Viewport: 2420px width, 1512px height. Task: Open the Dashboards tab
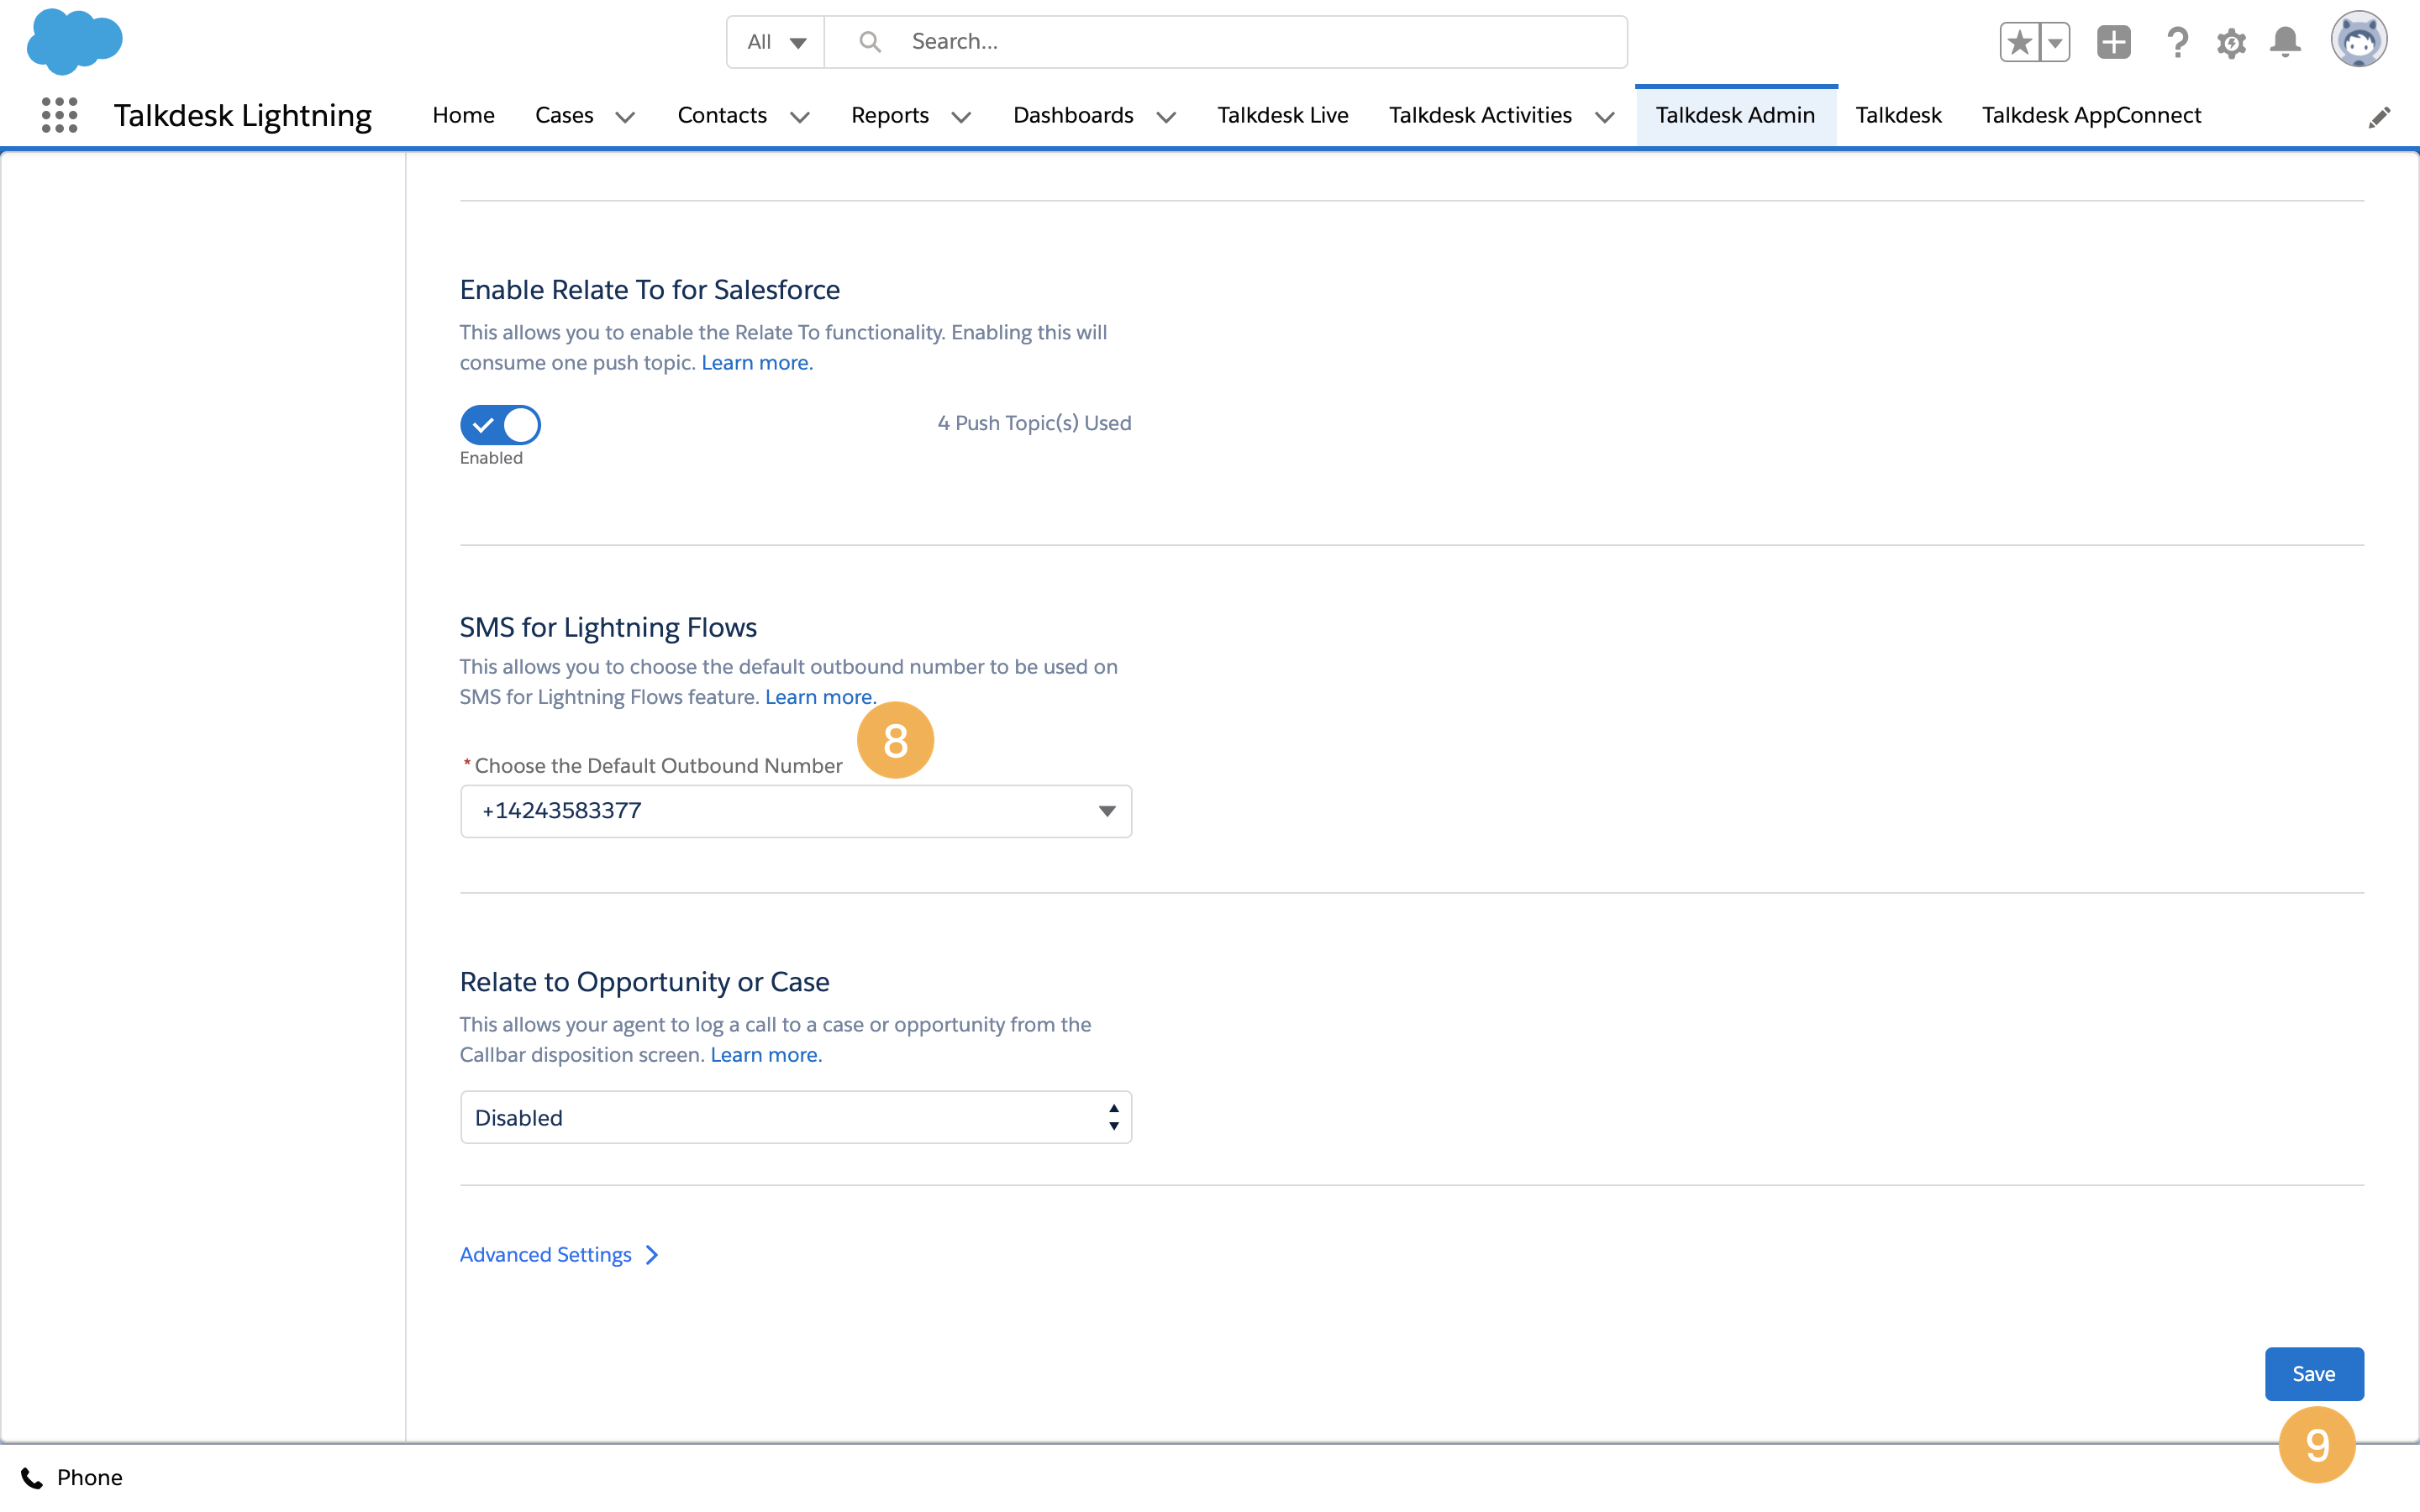[x=1073, y=115]
